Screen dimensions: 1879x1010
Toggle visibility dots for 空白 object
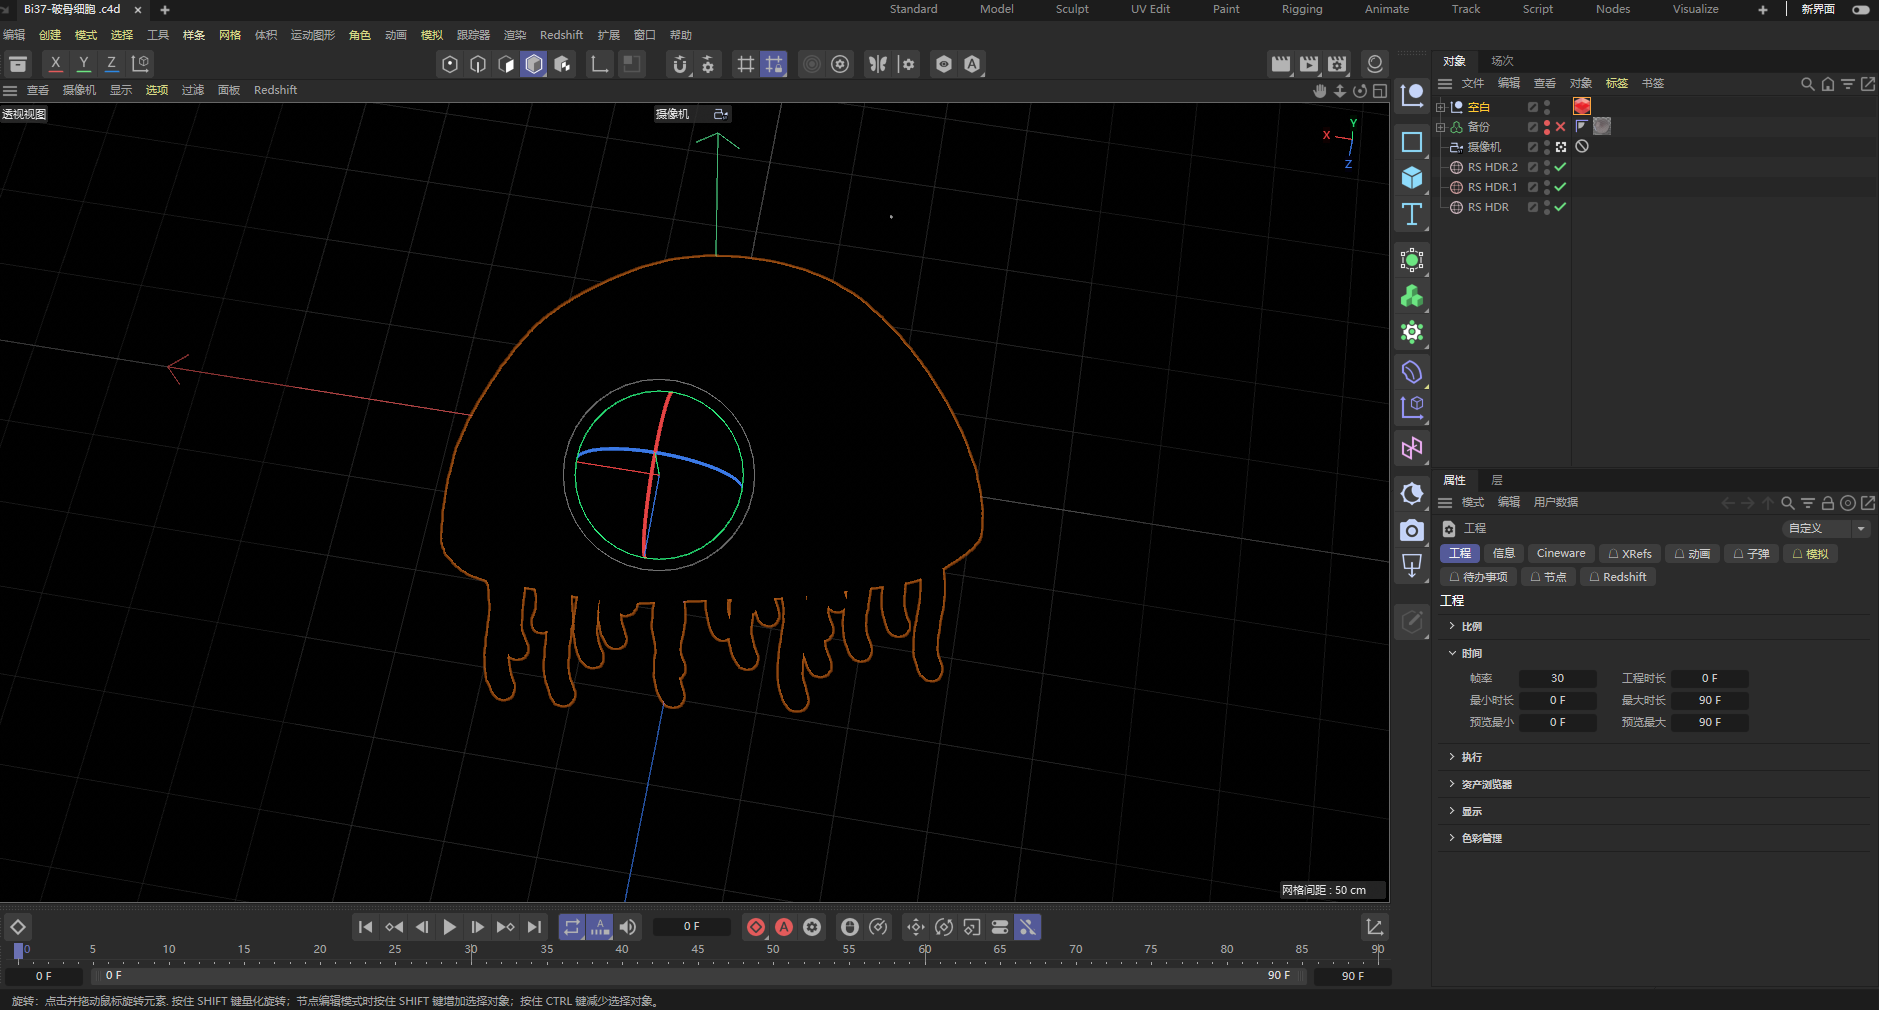[x=1547, y=107]
